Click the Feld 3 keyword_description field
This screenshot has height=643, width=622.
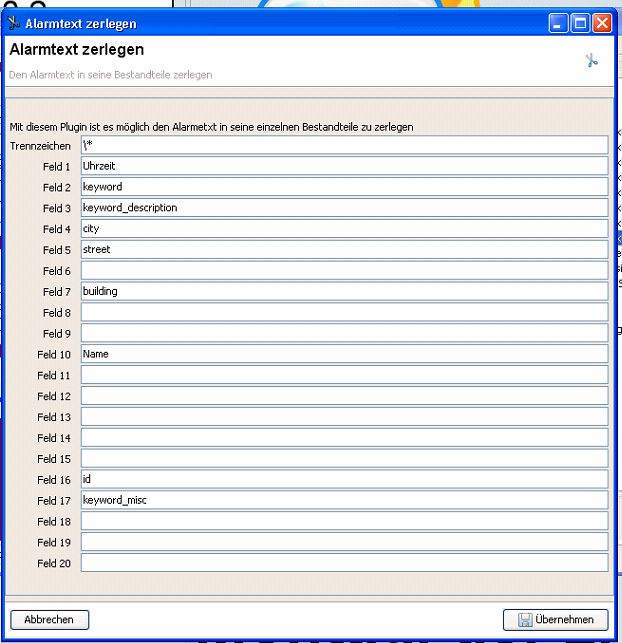(x=344, y=208)
